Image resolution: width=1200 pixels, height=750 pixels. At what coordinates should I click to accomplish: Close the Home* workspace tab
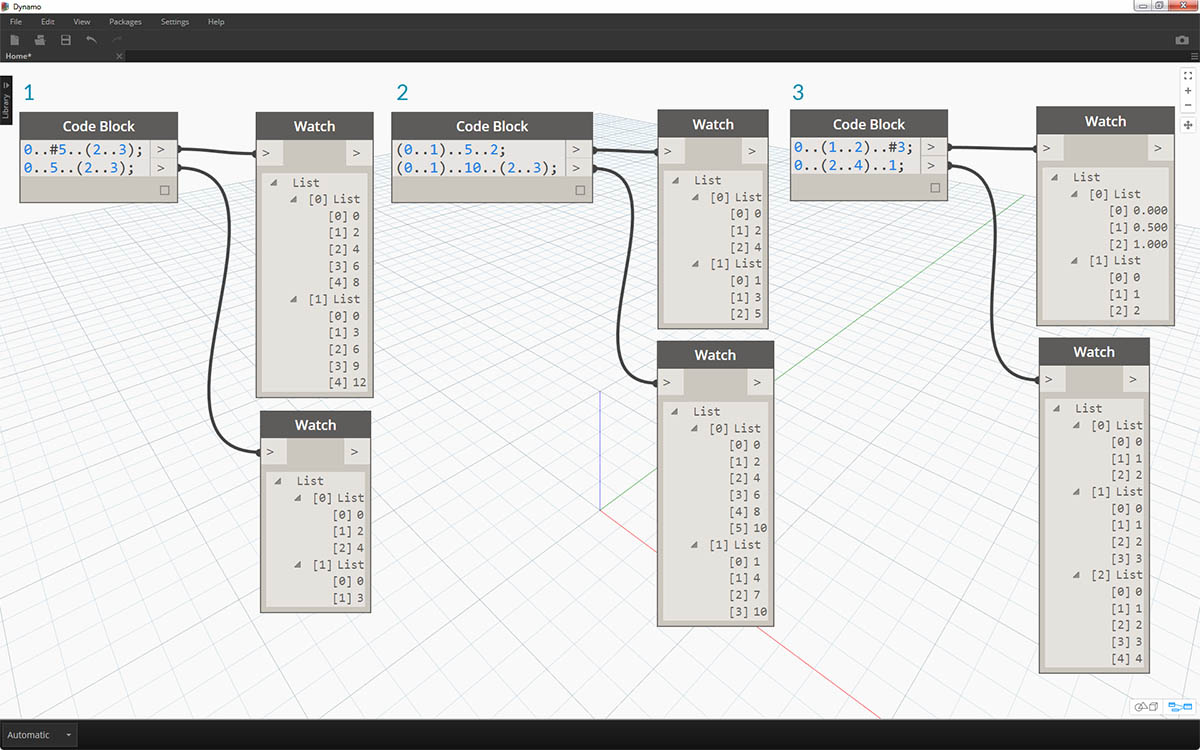click(119, 56)
